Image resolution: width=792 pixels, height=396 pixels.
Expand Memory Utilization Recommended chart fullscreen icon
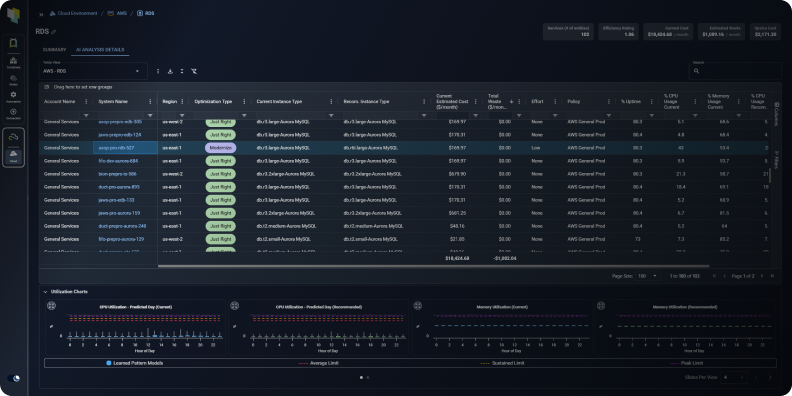601,306
